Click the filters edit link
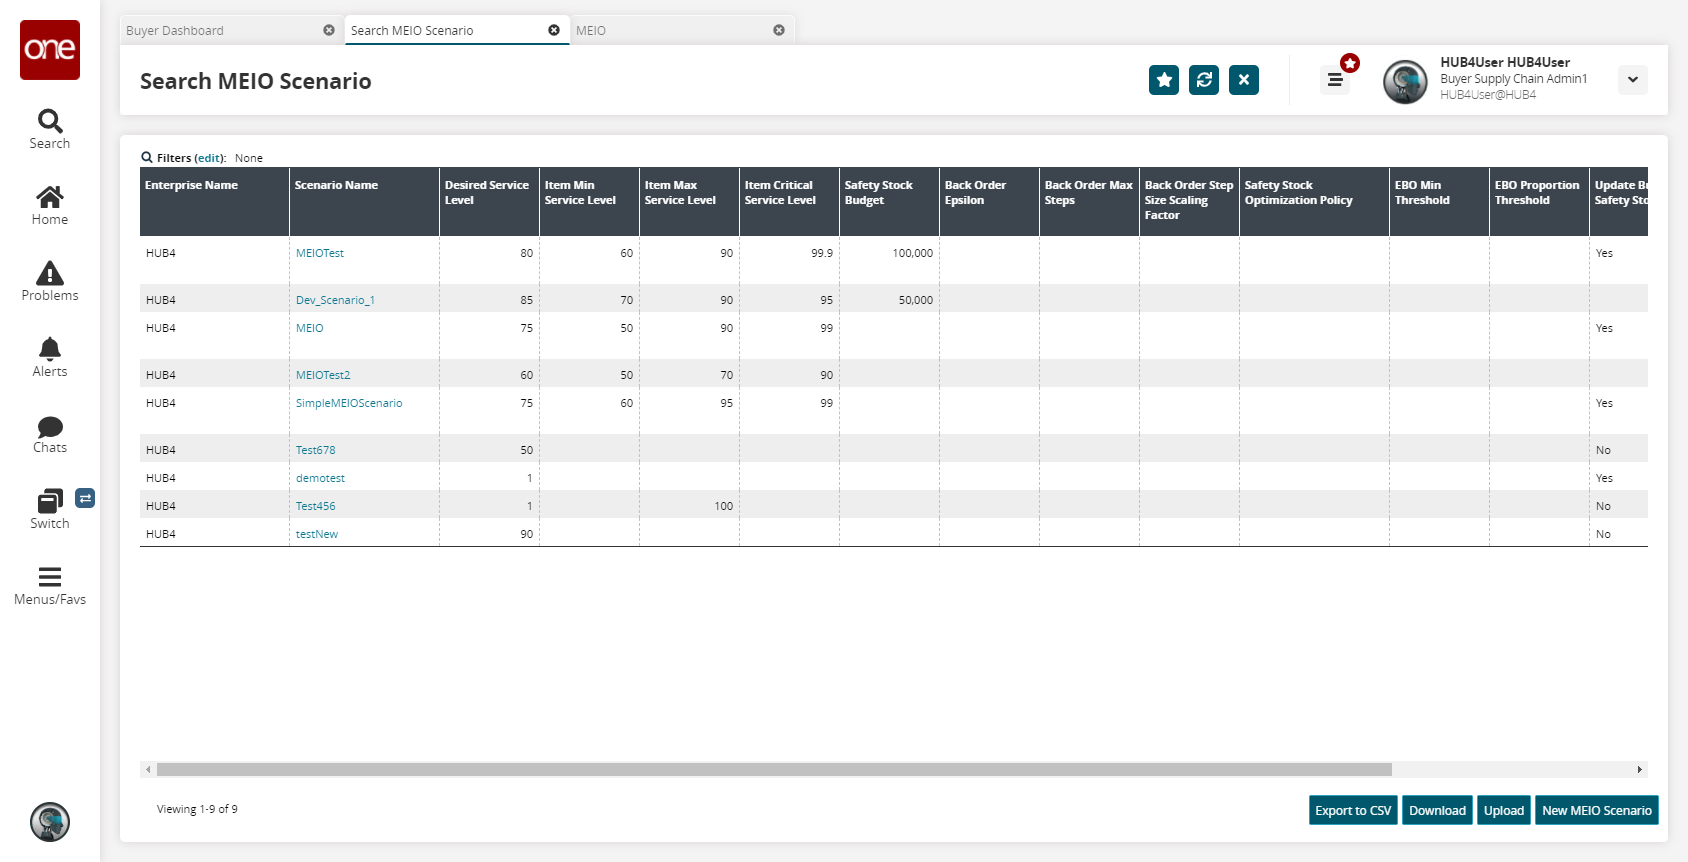Screen dimensions: 1688x862 (209, 158)
